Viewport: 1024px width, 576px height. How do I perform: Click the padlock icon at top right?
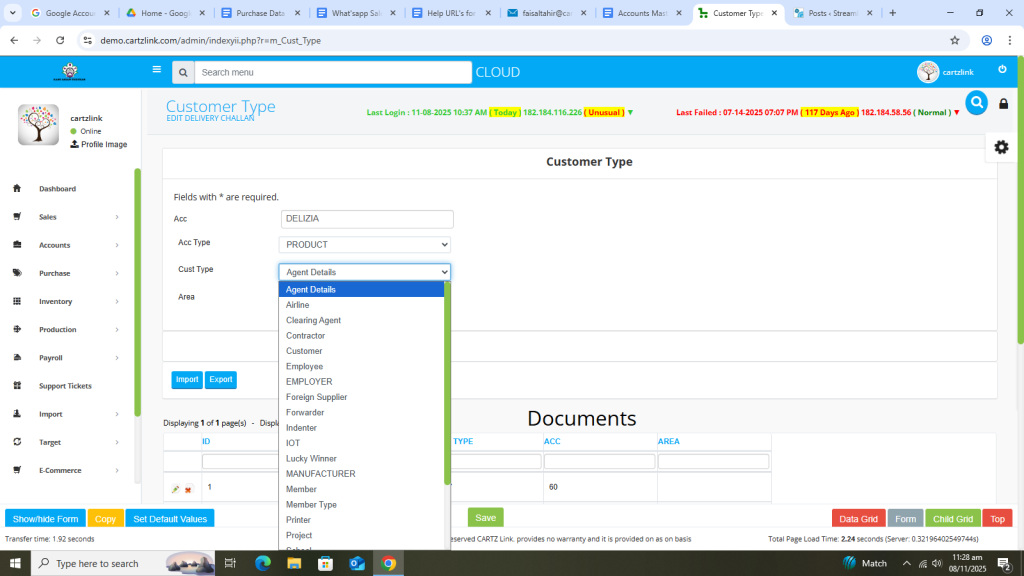pyautogui.click(x=1004, y=104)
